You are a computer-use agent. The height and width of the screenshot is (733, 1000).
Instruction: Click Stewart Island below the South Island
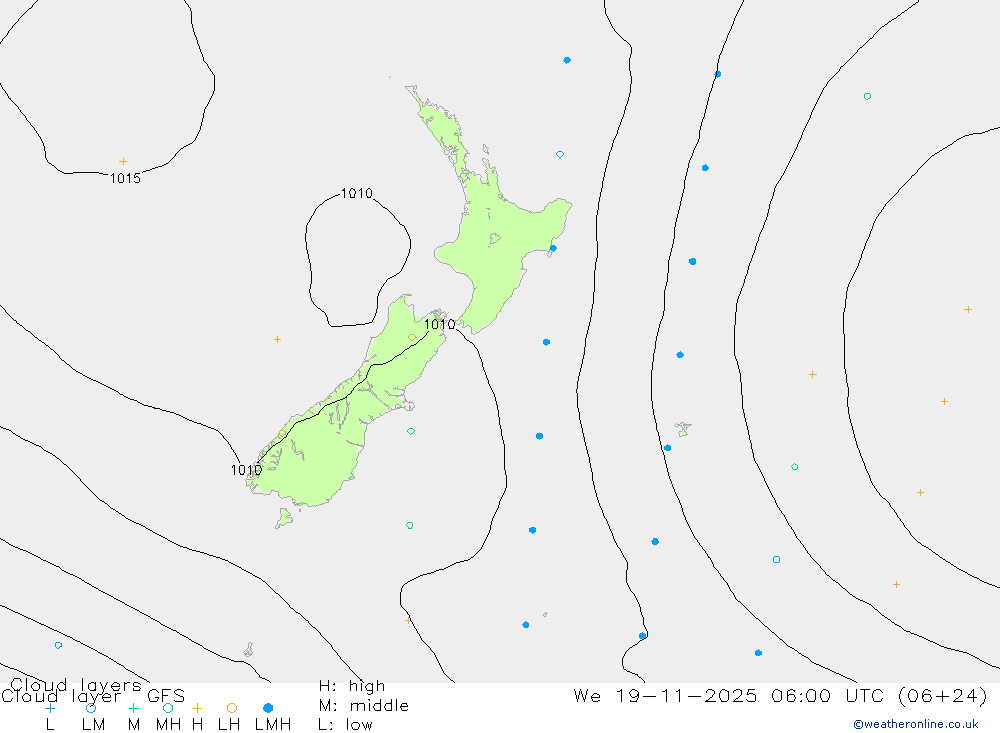(x=284, y=518)
